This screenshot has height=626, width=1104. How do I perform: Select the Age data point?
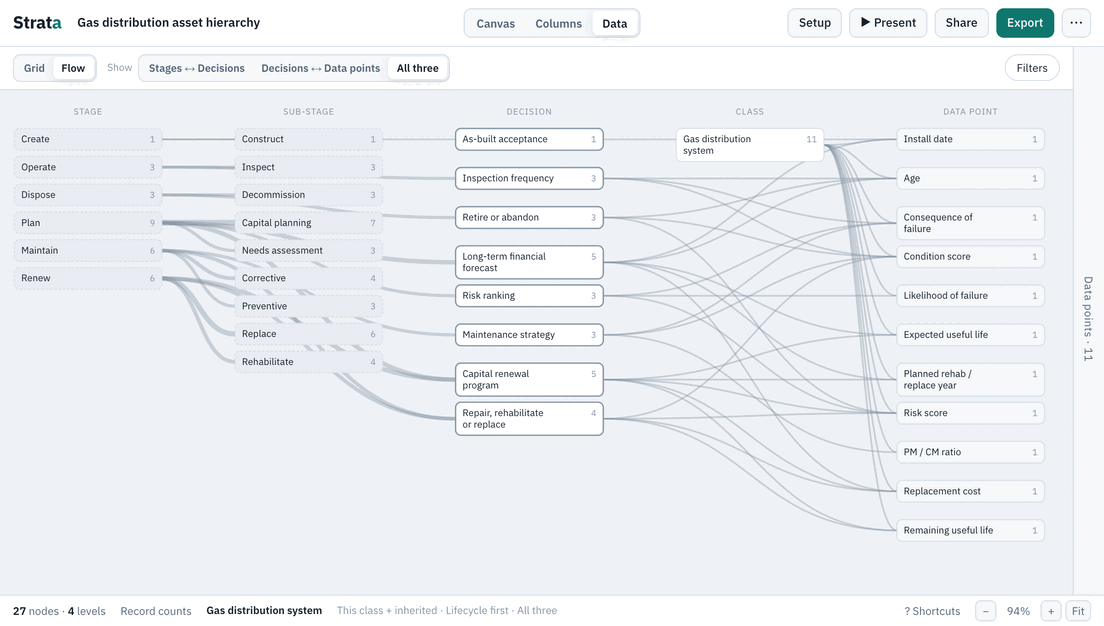(970, 178)
